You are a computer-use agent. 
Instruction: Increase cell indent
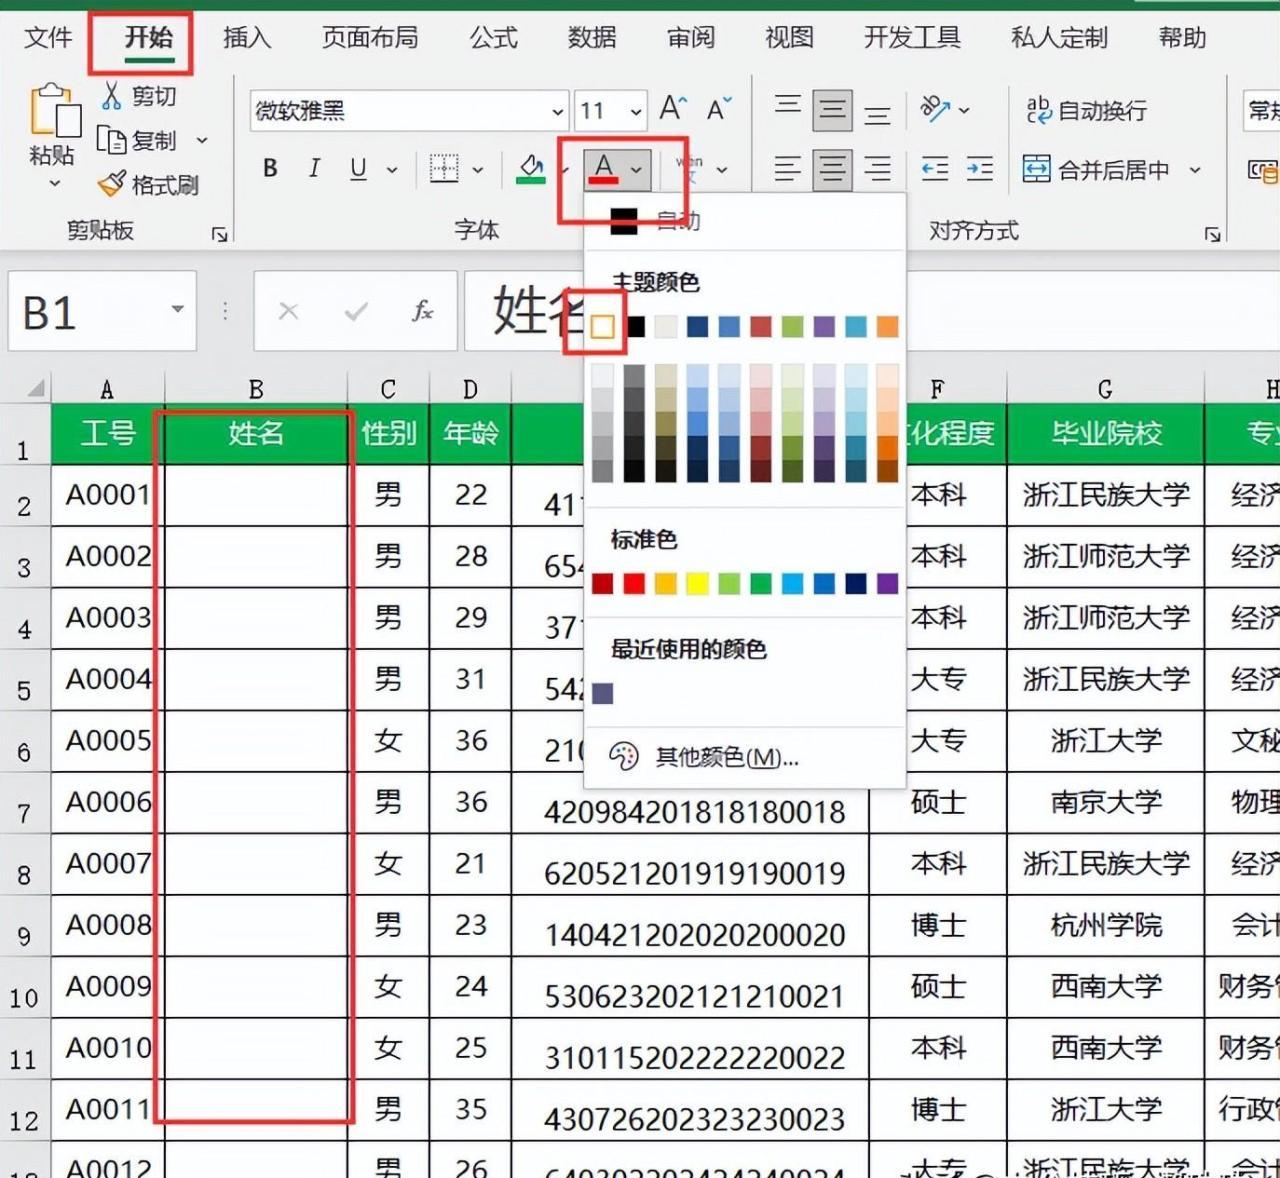(980, 168)
